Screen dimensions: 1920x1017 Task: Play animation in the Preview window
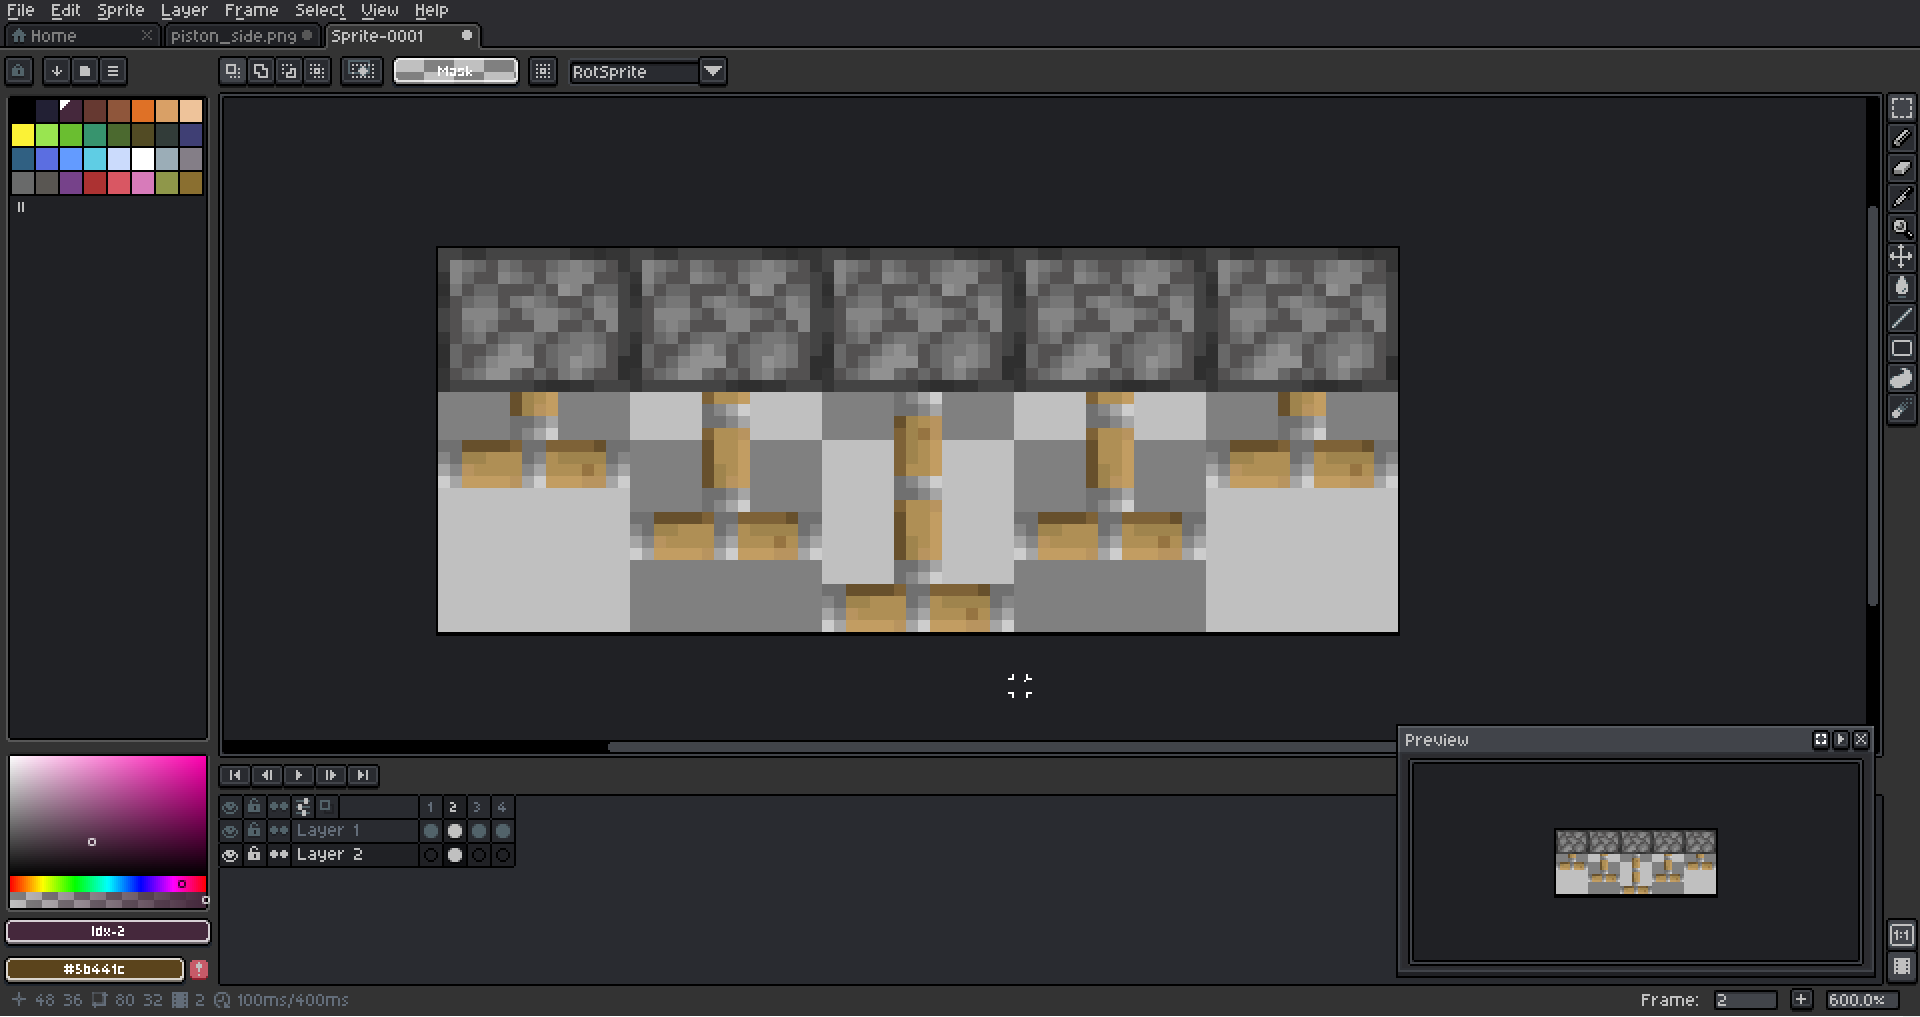(x=1840, y=740)
